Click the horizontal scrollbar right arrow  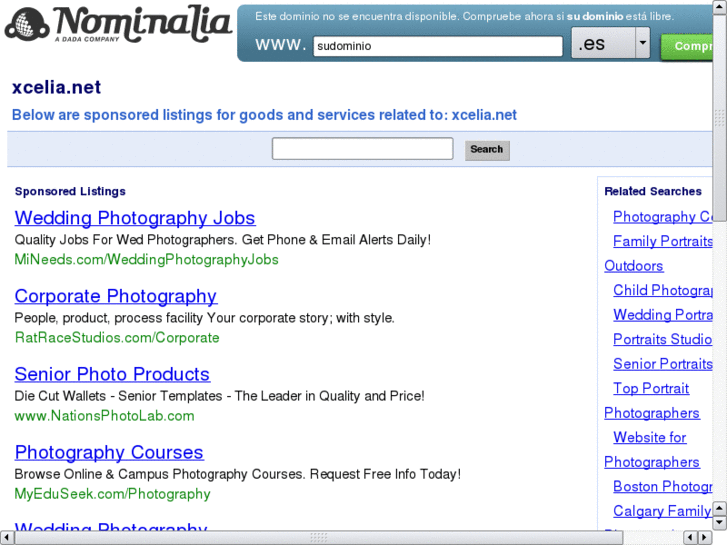point(705,537)
